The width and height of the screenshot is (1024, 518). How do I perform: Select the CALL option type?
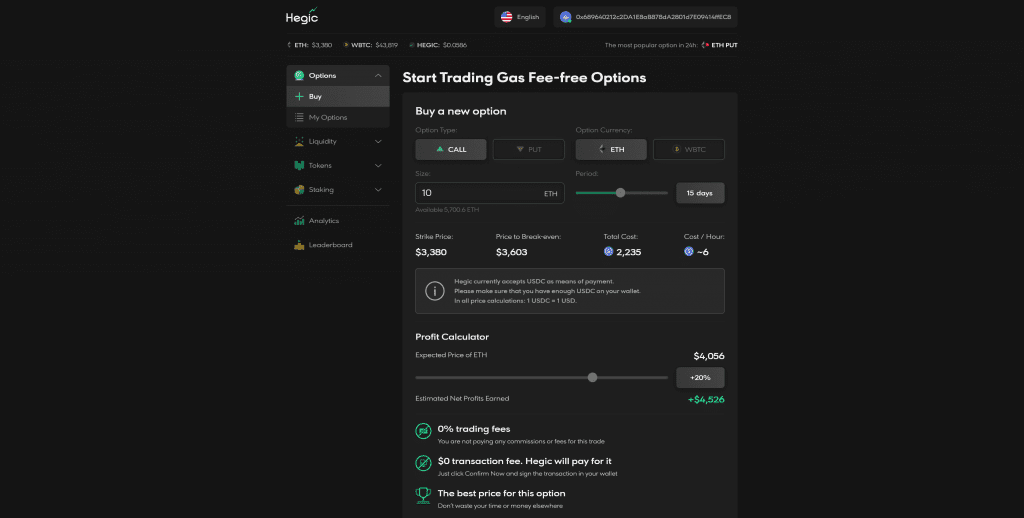point(451,150)
